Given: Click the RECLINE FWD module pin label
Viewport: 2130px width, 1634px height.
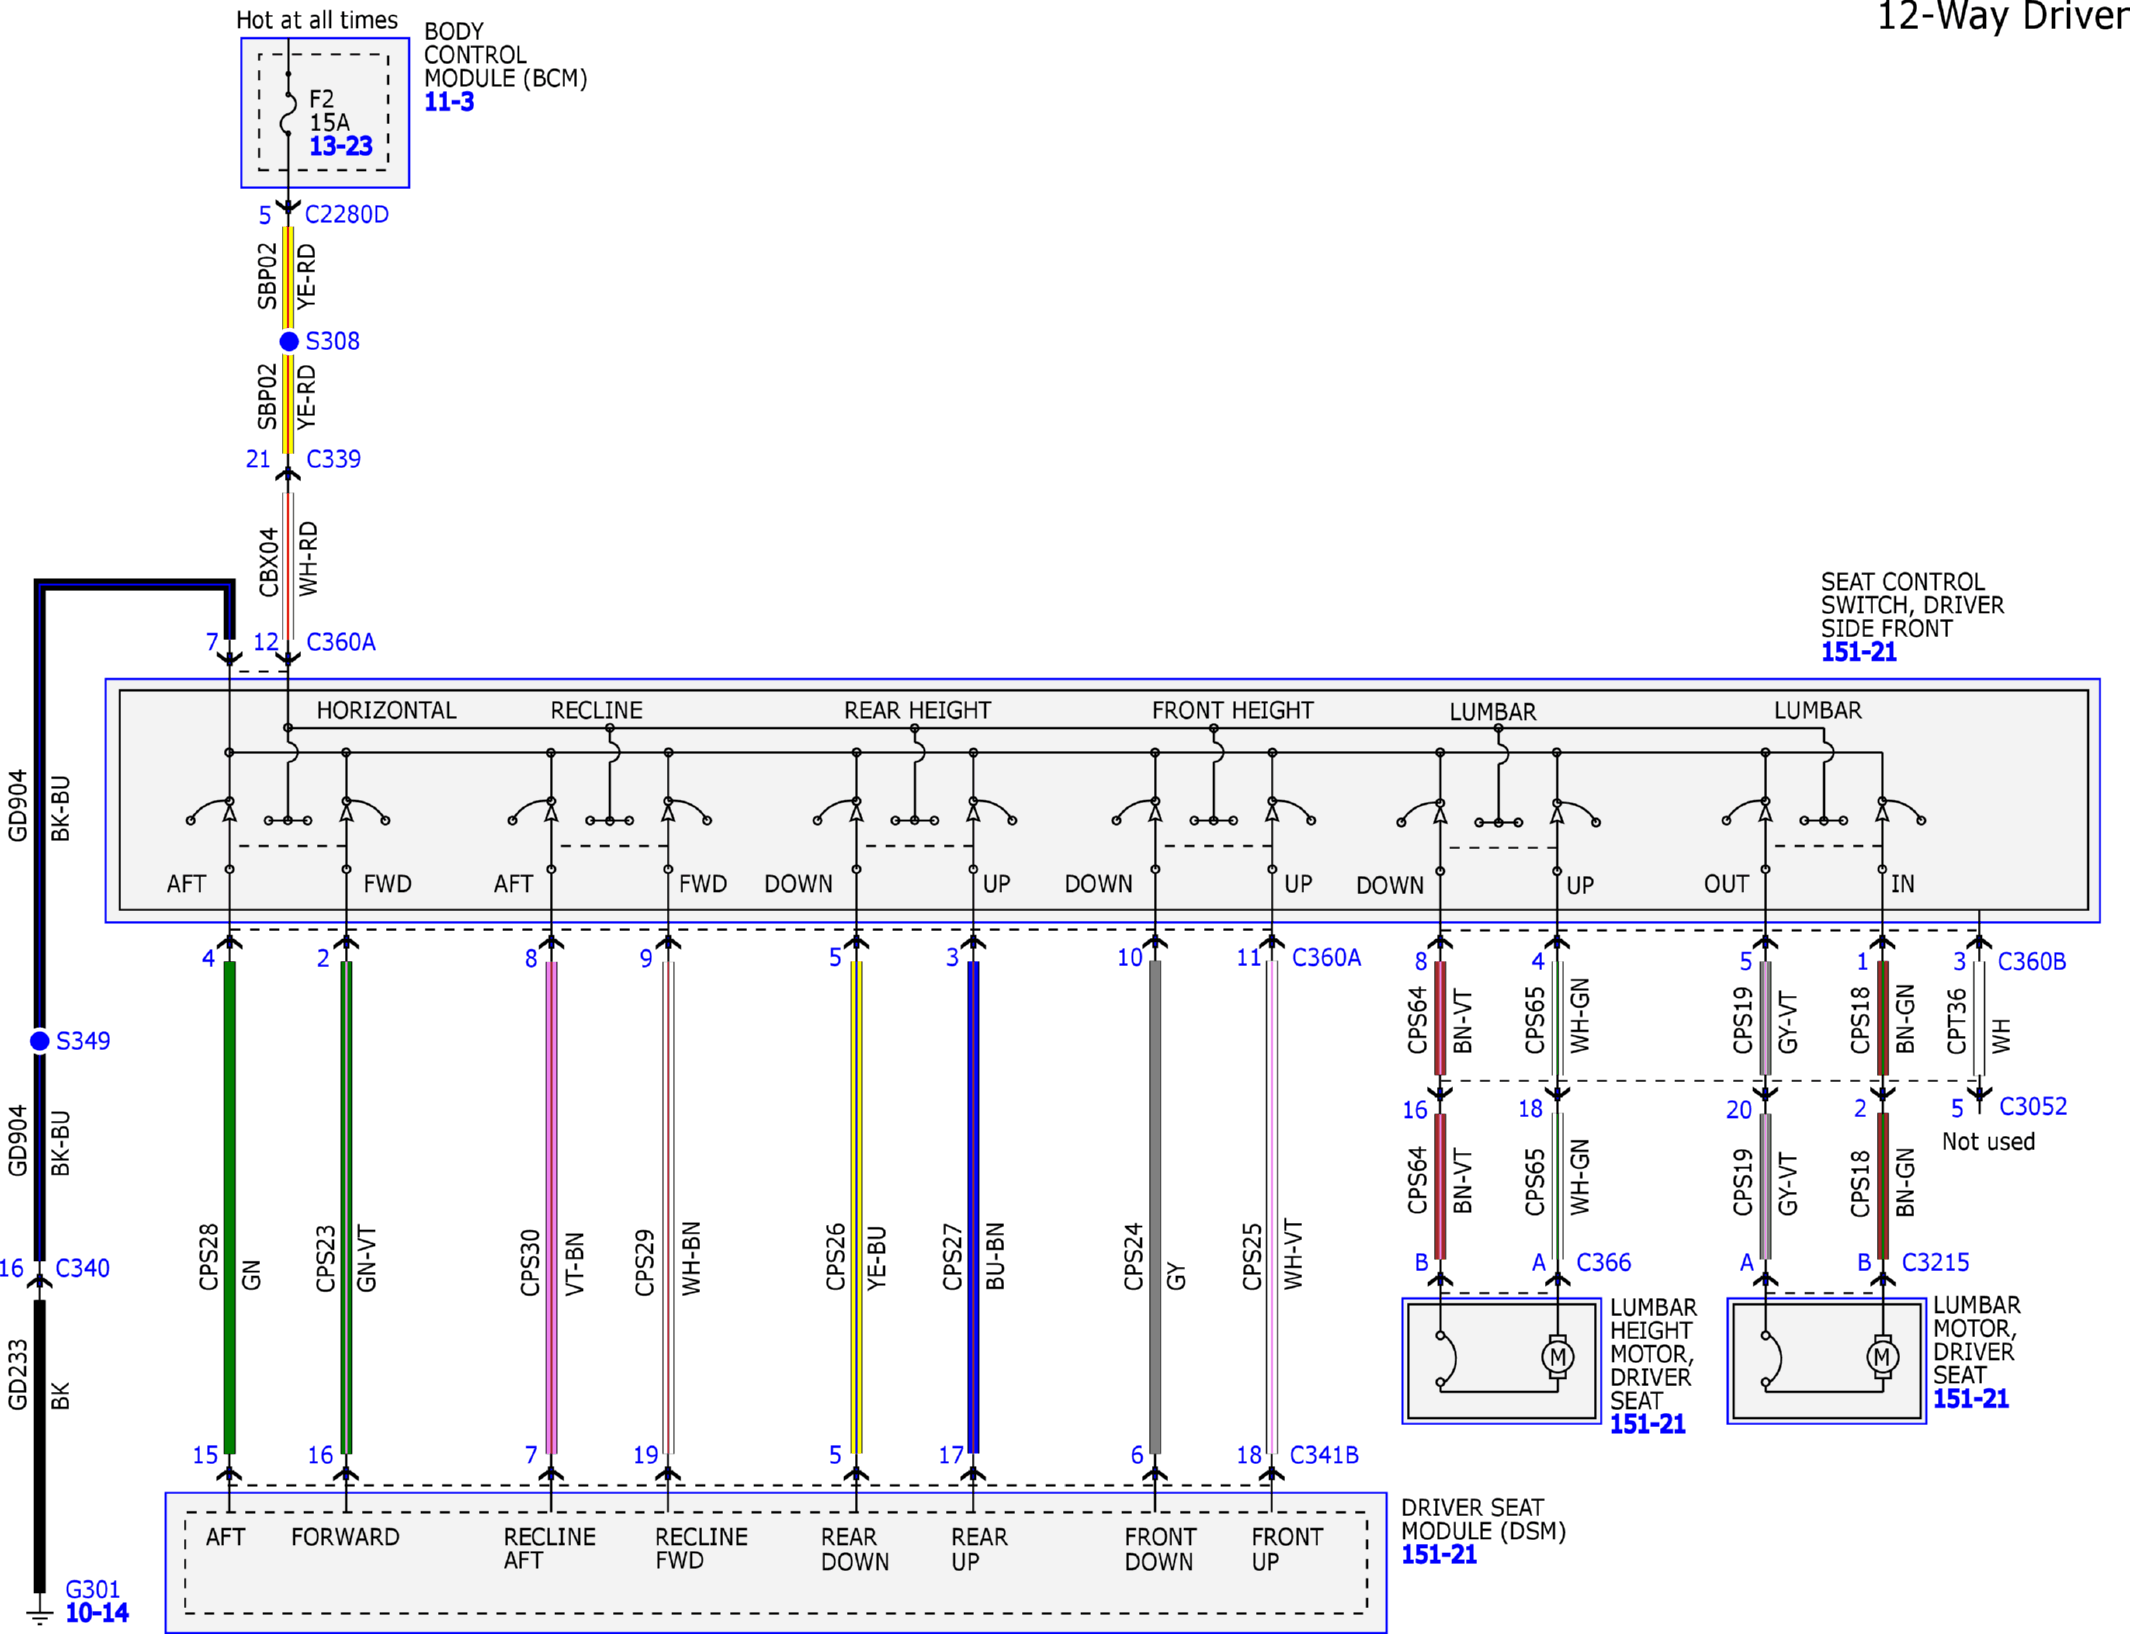Looking at the screenshot, I should coord(701,1548).
